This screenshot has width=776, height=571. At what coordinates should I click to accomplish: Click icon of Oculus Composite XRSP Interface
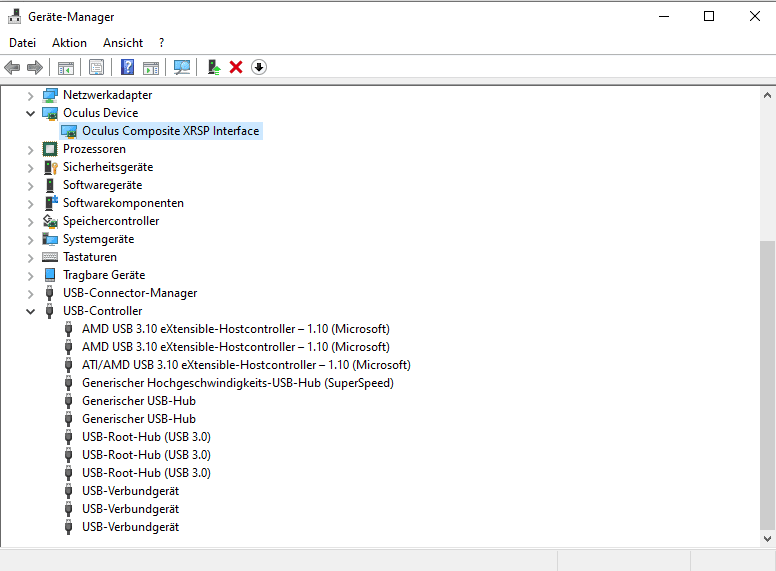[x=69, y=131]
